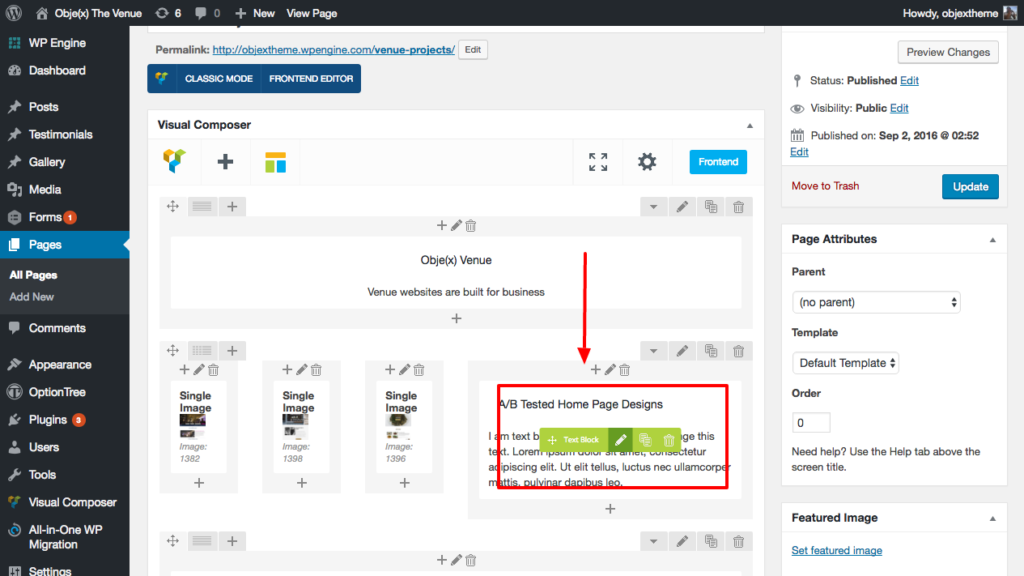Edit the Obje(x) Venue row with its pencil
The width and height of the screenshot is (1024, 576).
pos(682,207)
